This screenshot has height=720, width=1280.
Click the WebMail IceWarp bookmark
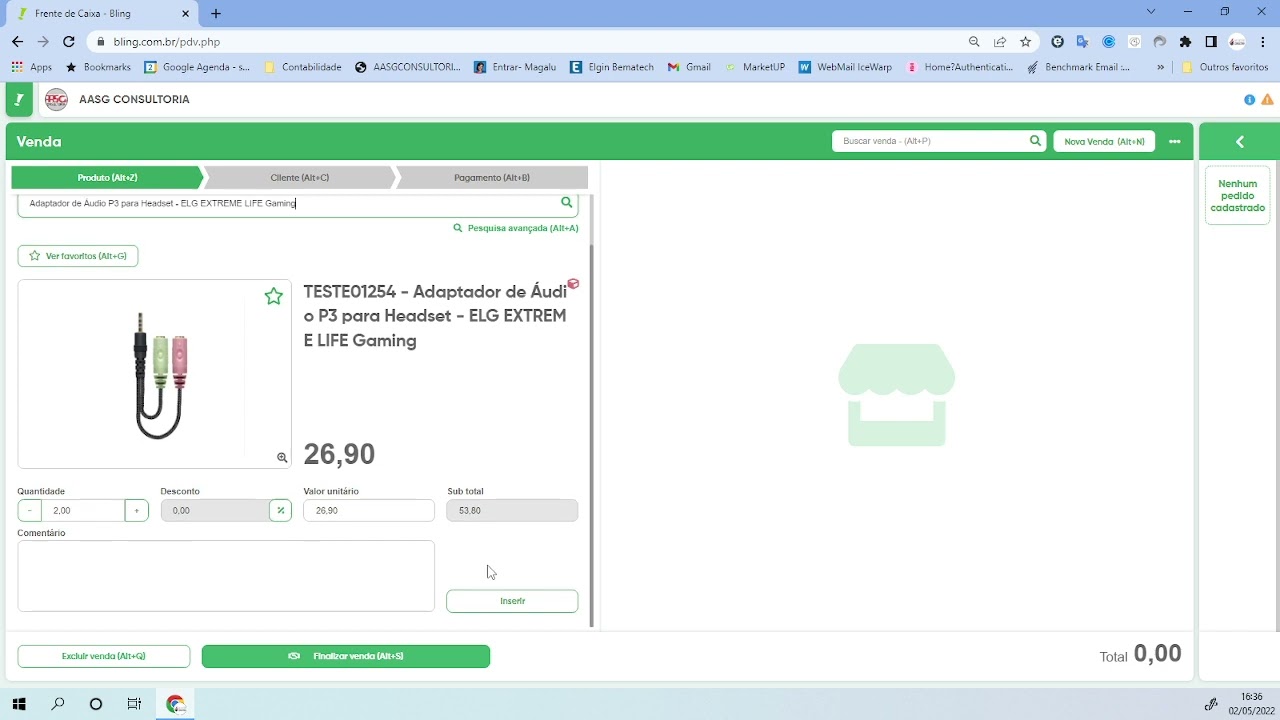click(x=845, y=67)
